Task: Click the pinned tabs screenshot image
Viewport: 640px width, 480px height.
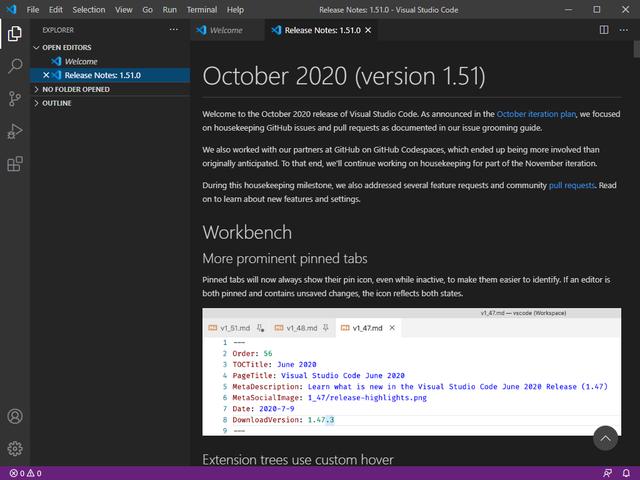Action: 411,372
